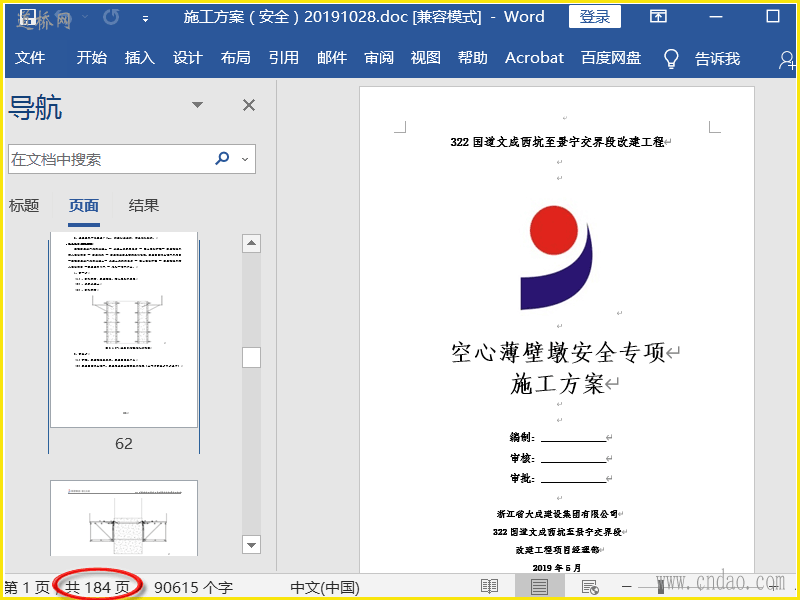Click the 告诉我 search box text
Screen dimensions: 800x600
[717, 59]
